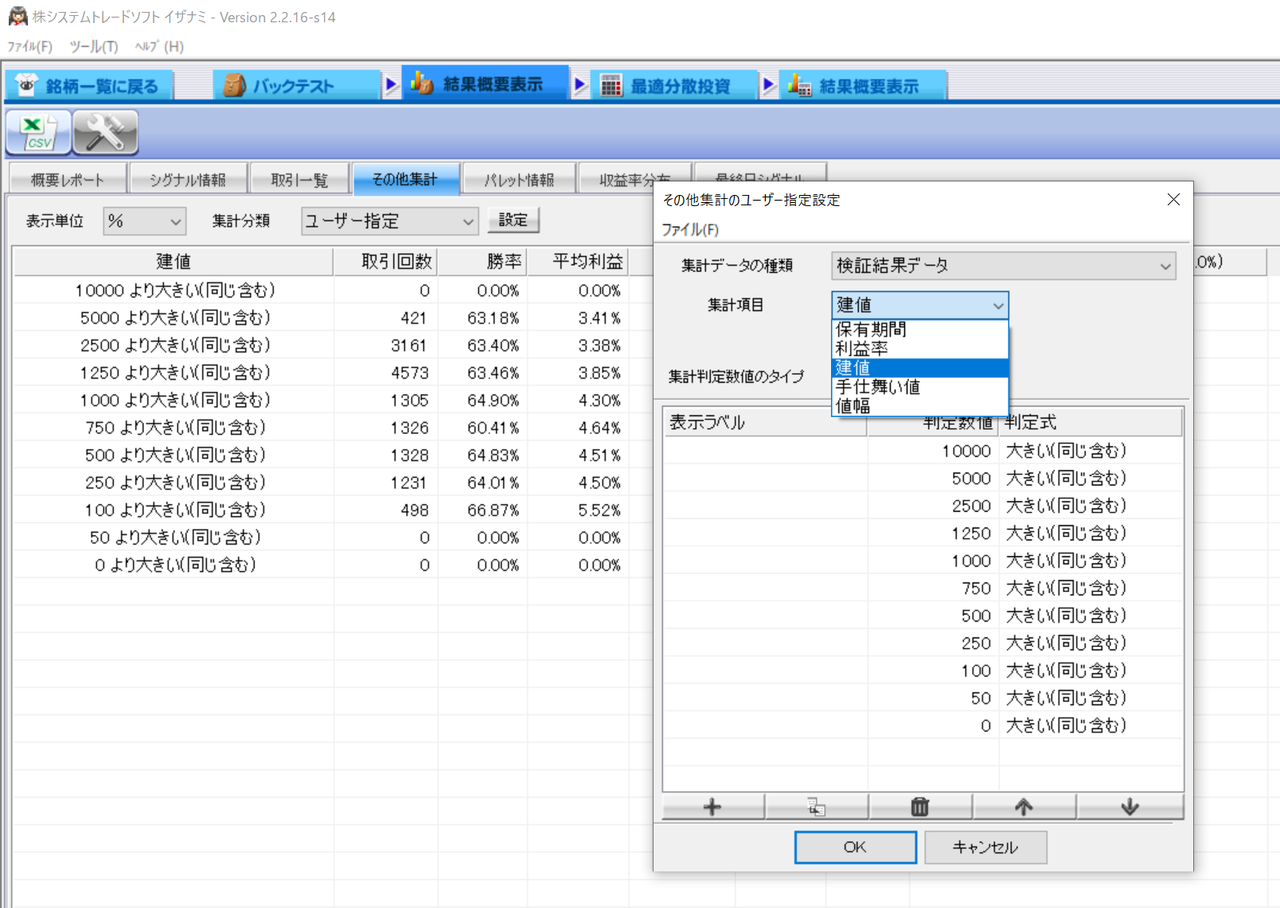Choose 手仕舞い値 from the dropdown list
Viewport: 1280px width, 908px height.
(920, 387)
